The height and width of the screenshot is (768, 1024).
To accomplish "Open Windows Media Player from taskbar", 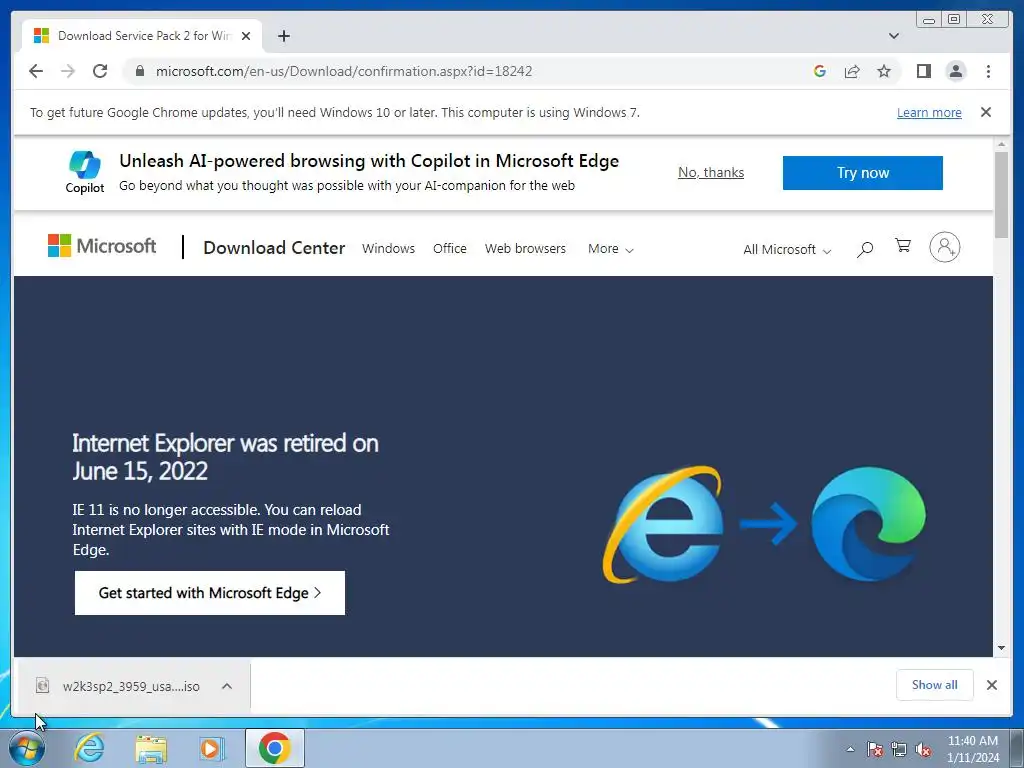I will click(211, 748).
